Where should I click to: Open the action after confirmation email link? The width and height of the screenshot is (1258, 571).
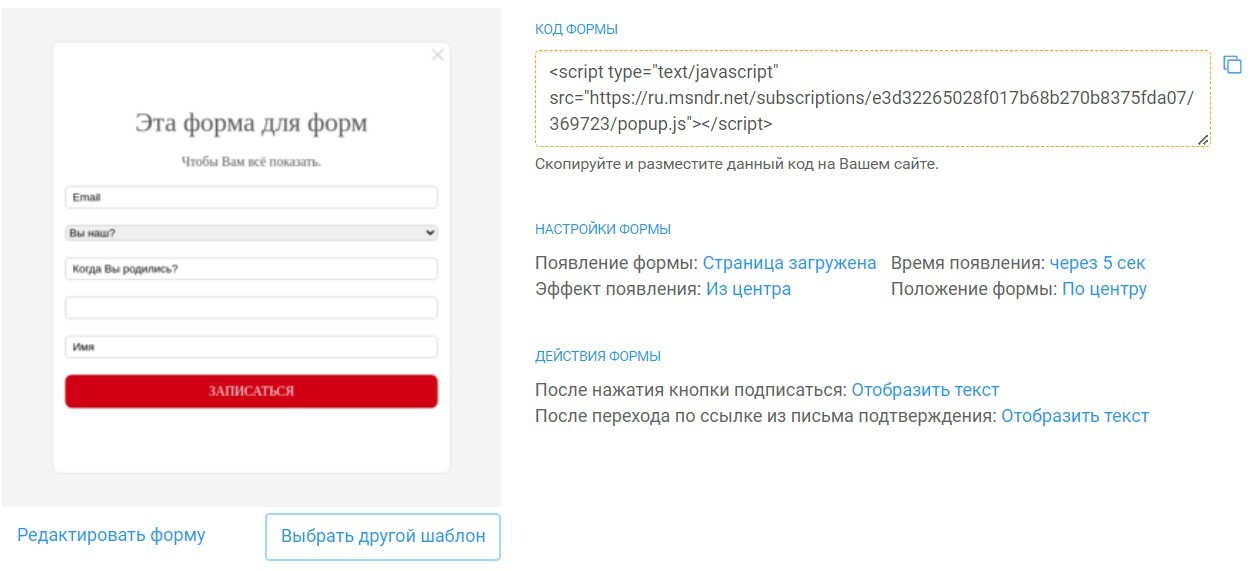1075,416
